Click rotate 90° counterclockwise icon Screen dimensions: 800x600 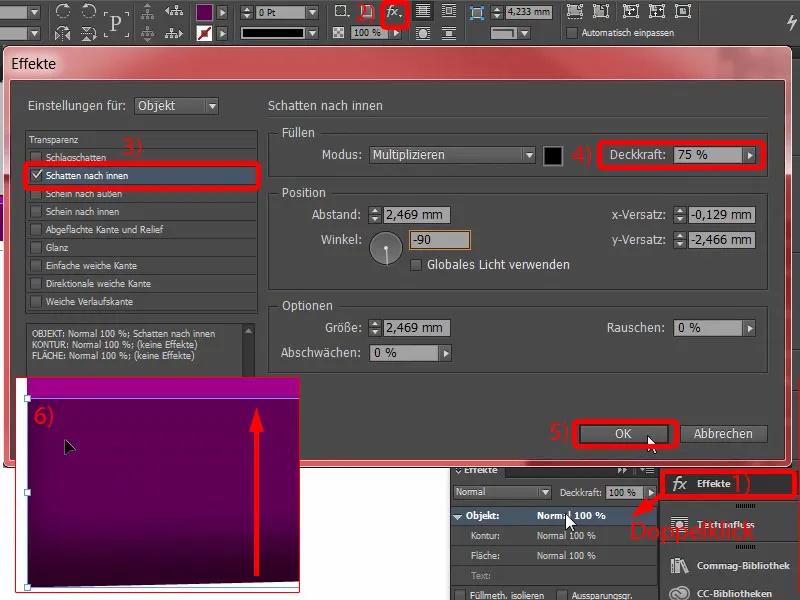89,11
